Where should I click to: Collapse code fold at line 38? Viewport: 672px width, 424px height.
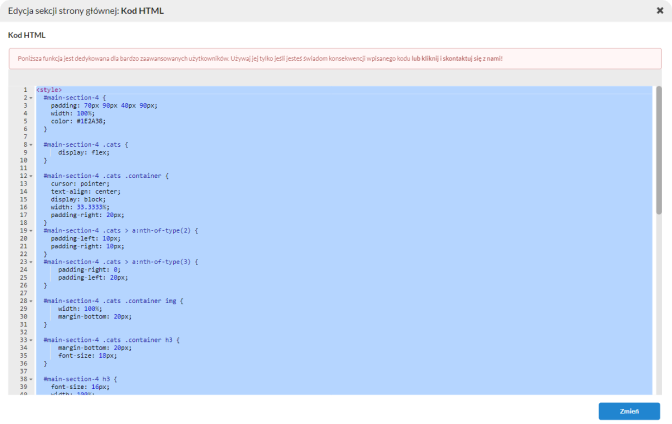31,379
